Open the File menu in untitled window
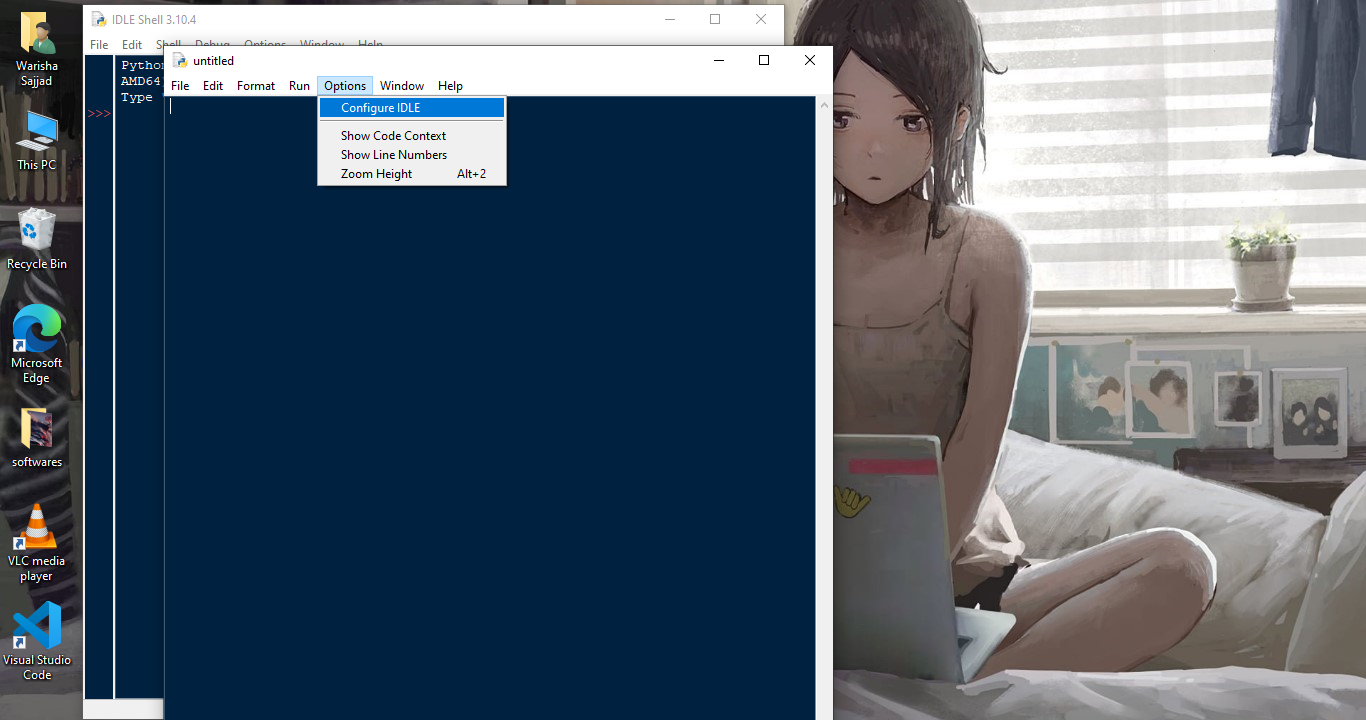 point(180,86)
